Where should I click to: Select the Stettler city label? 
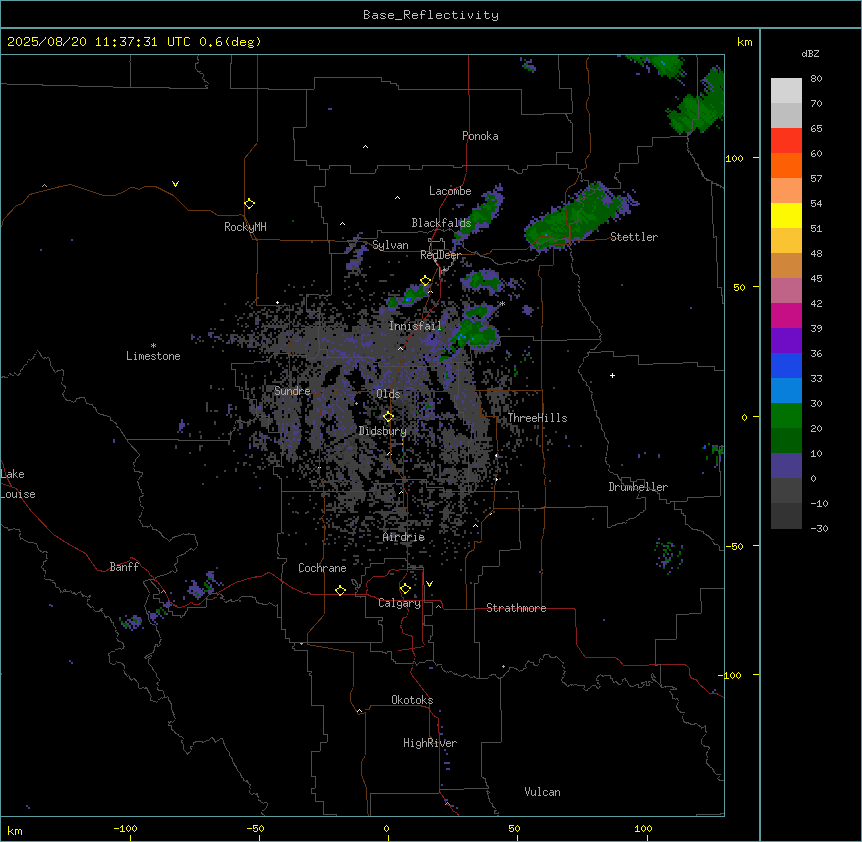(634, 237)
